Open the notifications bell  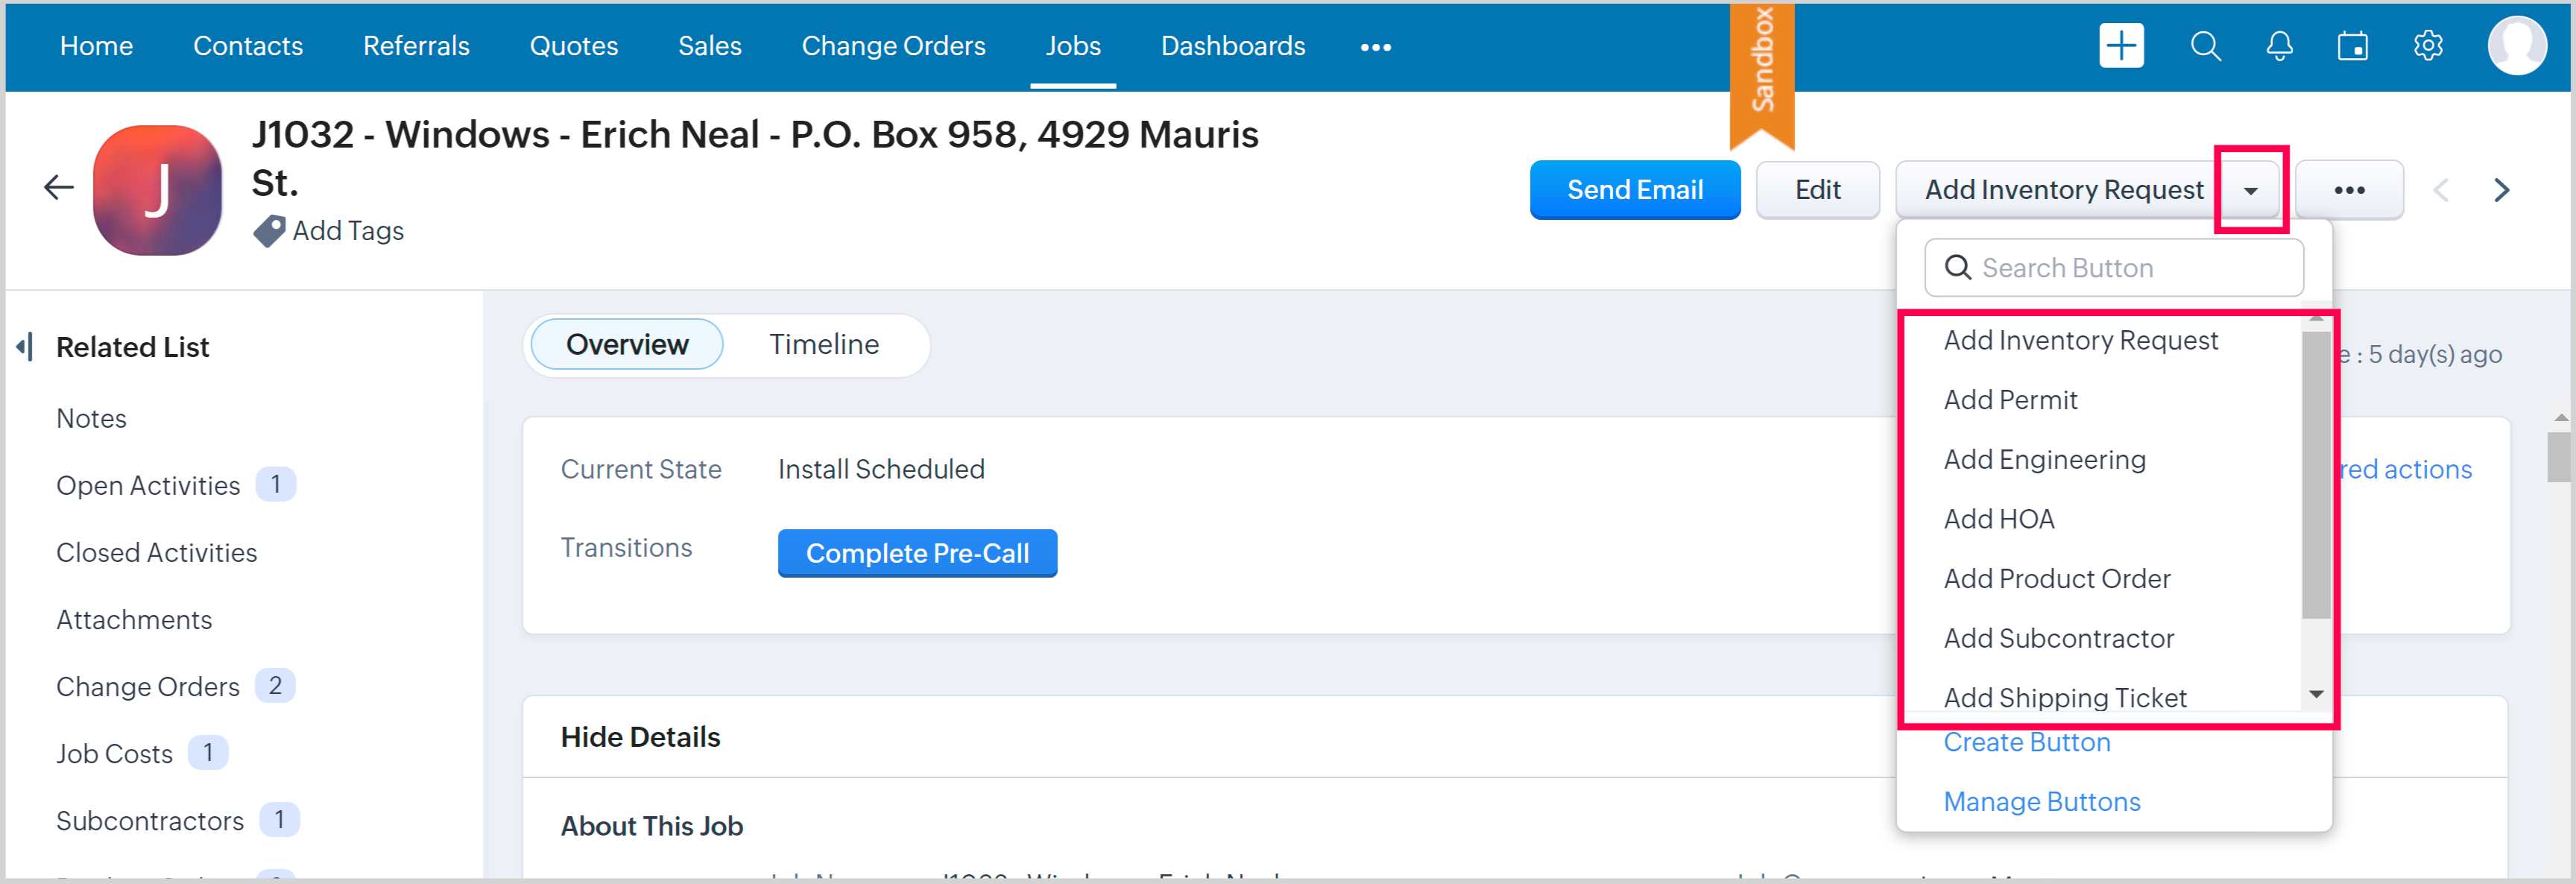2279,46
